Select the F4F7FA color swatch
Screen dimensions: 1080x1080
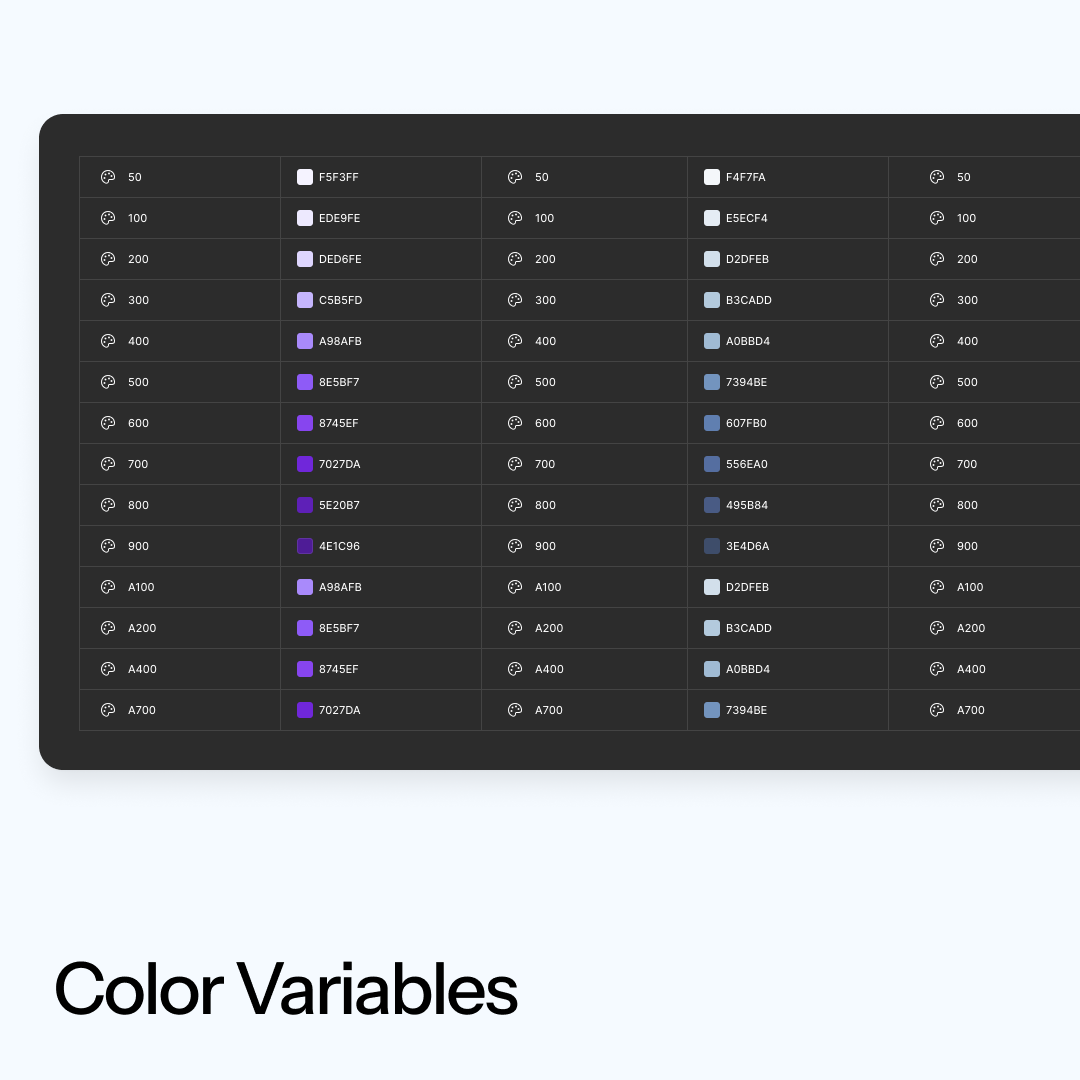coord(712,177)
